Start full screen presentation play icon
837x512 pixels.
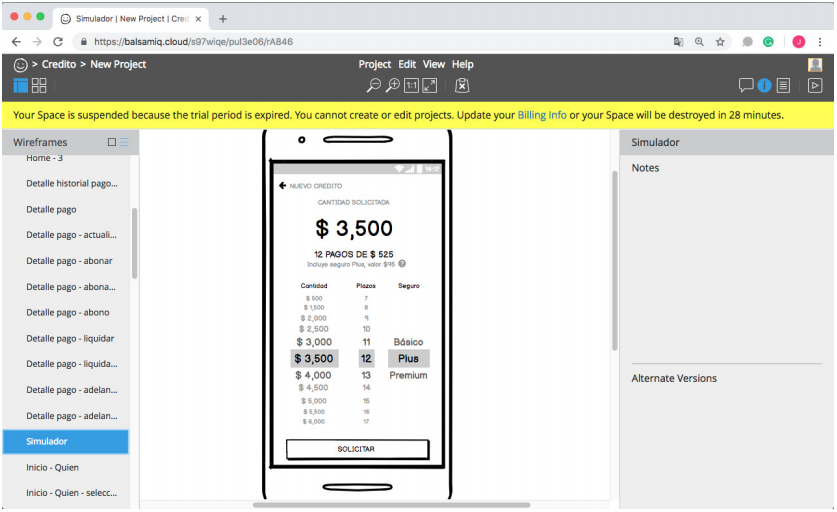tap(815, 85)
